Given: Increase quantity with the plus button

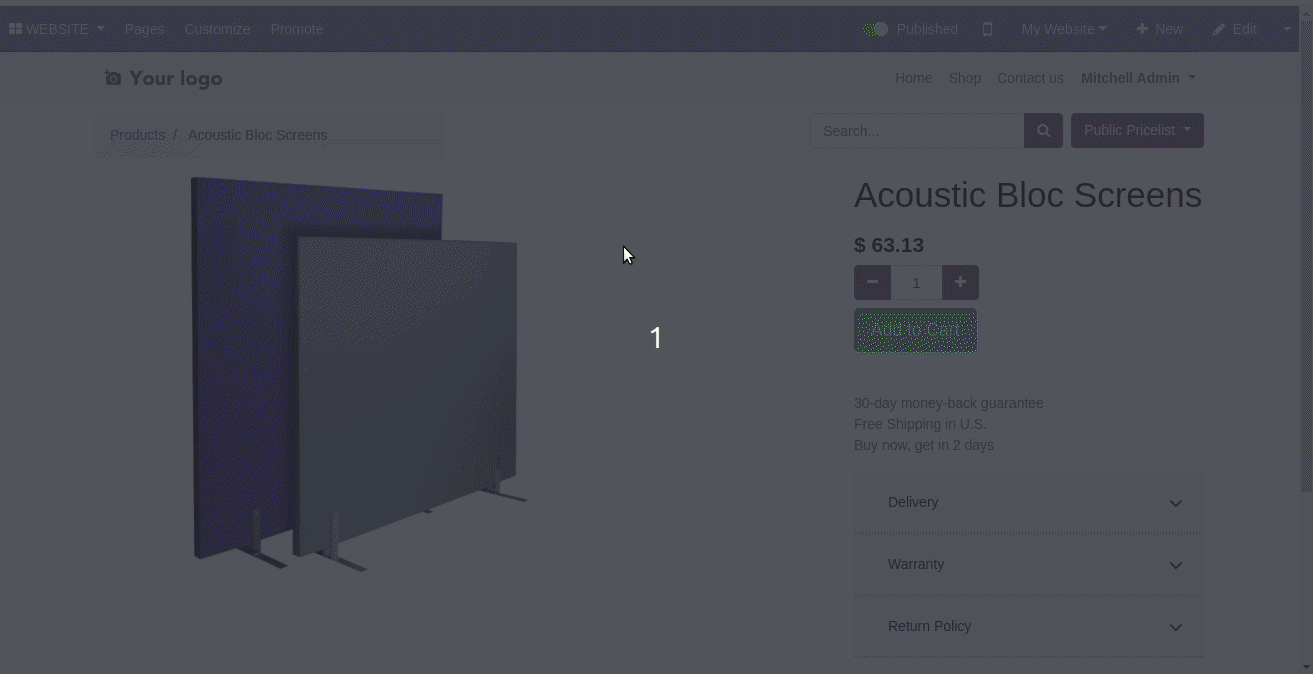Looking at the screenshot, I should pyautogui.click(x=960, y=283).
